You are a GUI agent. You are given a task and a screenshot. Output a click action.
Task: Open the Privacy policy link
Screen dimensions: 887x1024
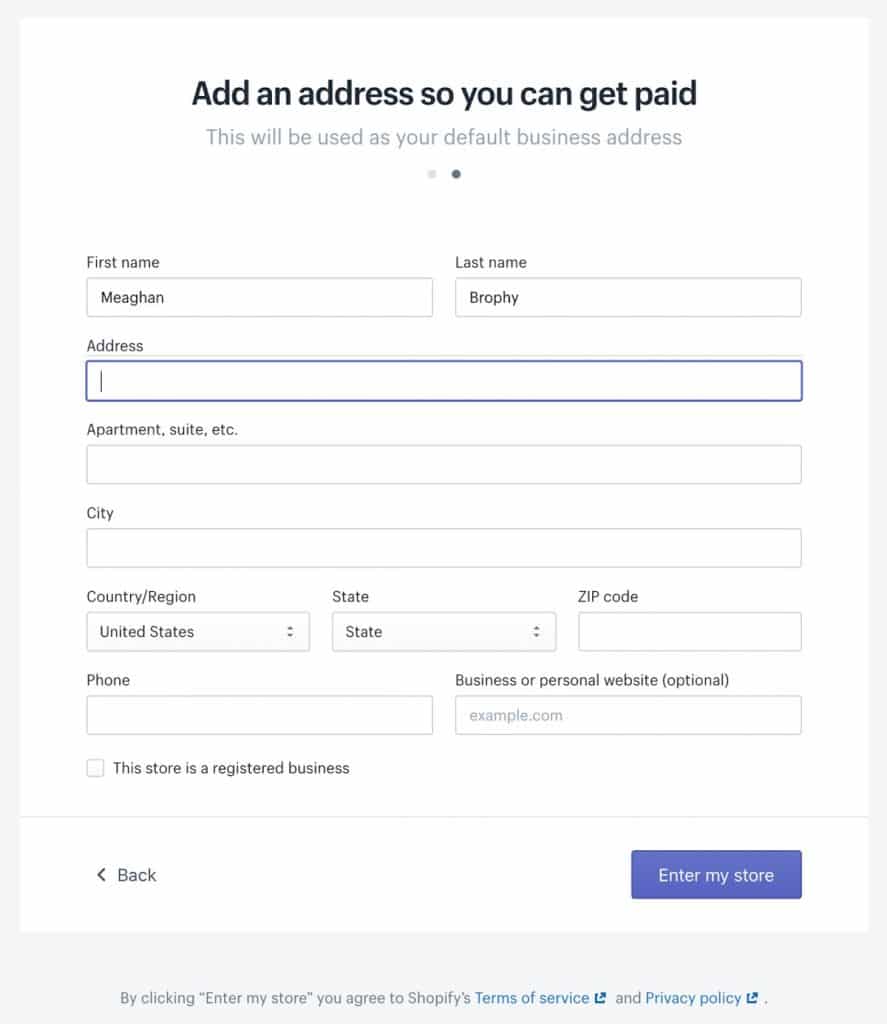point(693,997)
